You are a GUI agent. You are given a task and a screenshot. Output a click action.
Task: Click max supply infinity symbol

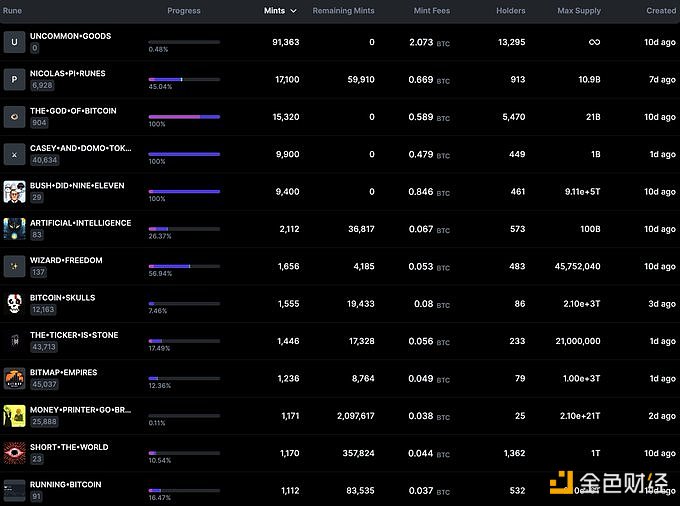(x=595, y=42)
